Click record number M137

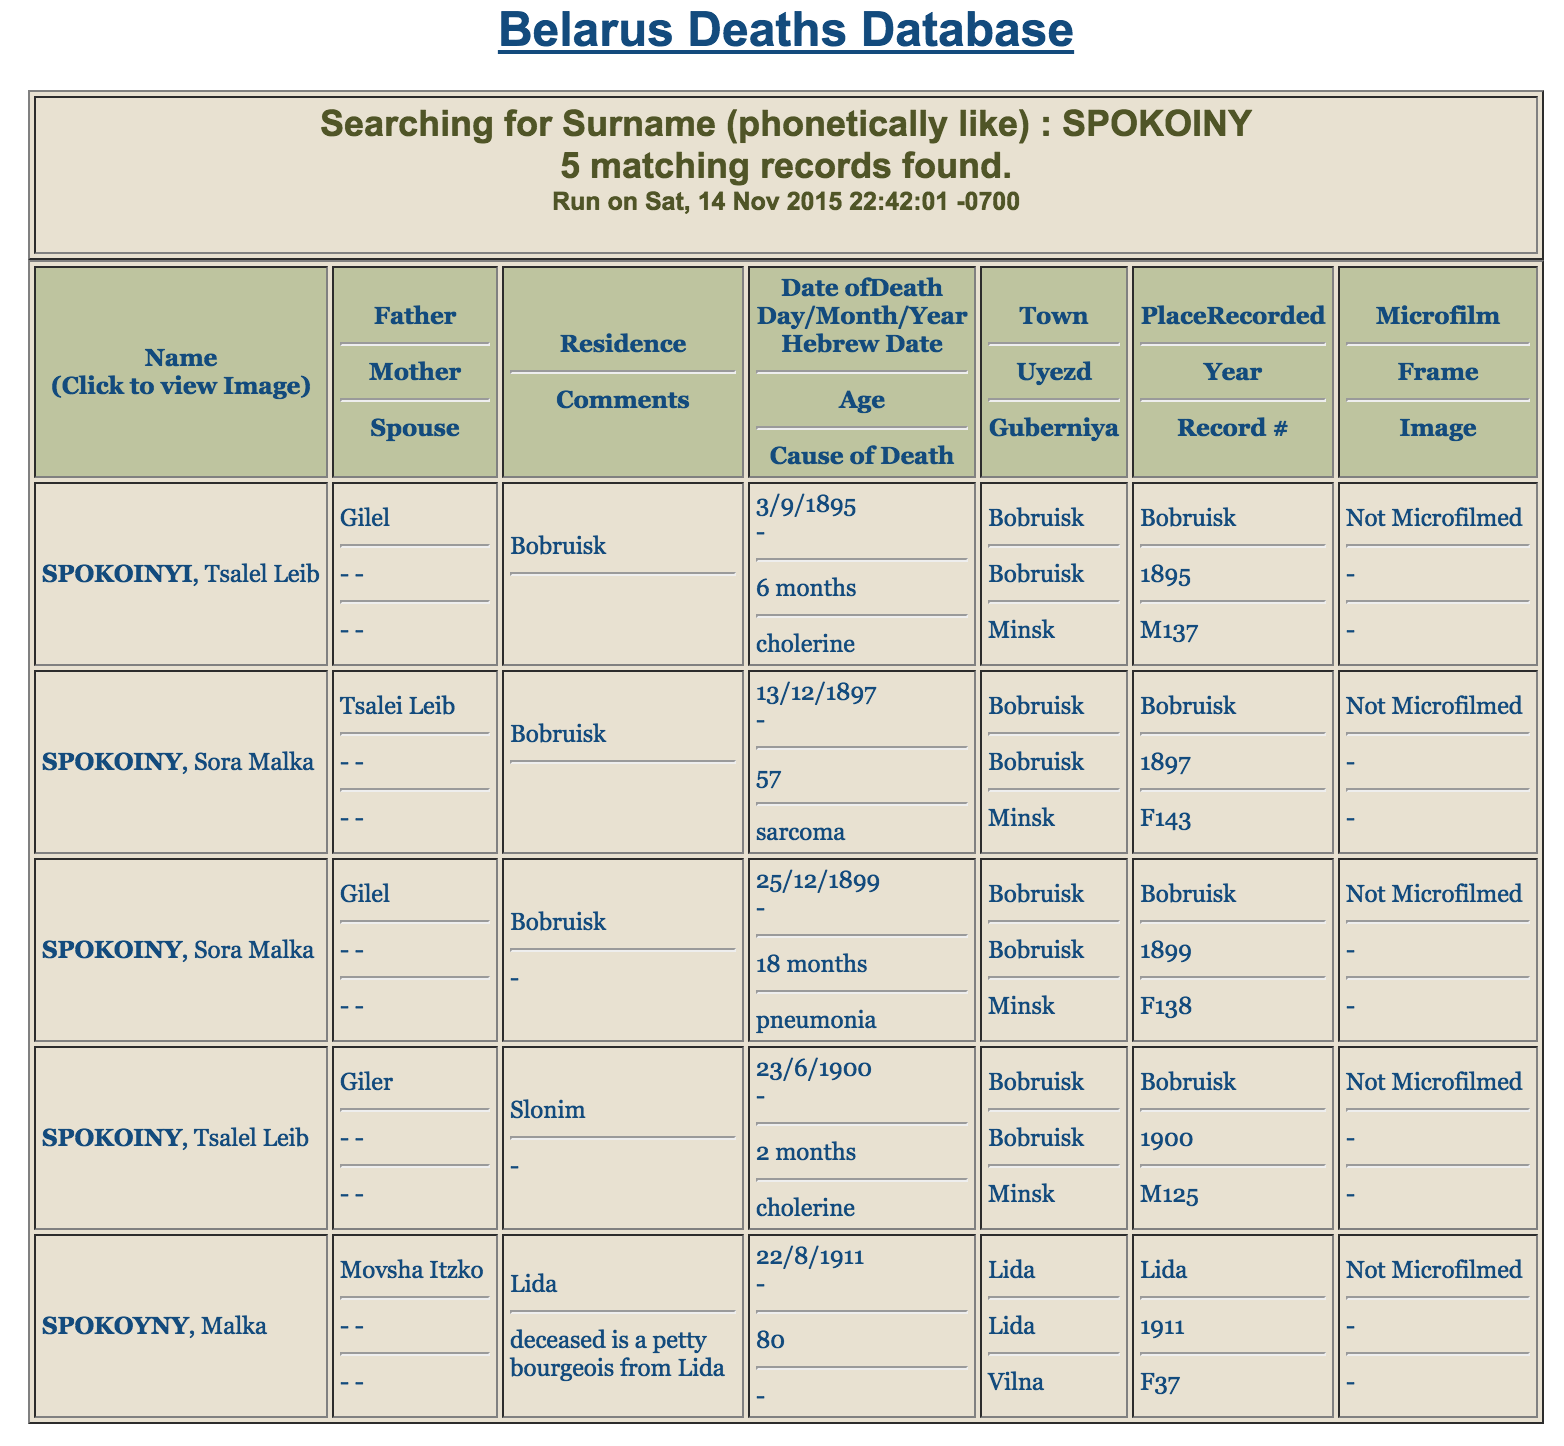1169,630
